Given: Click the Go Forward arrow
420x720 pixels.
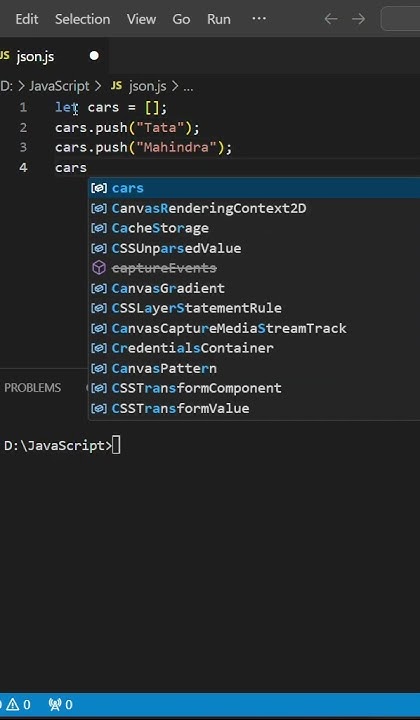Looking at the screenshot, I should click(x=358, y=19).
